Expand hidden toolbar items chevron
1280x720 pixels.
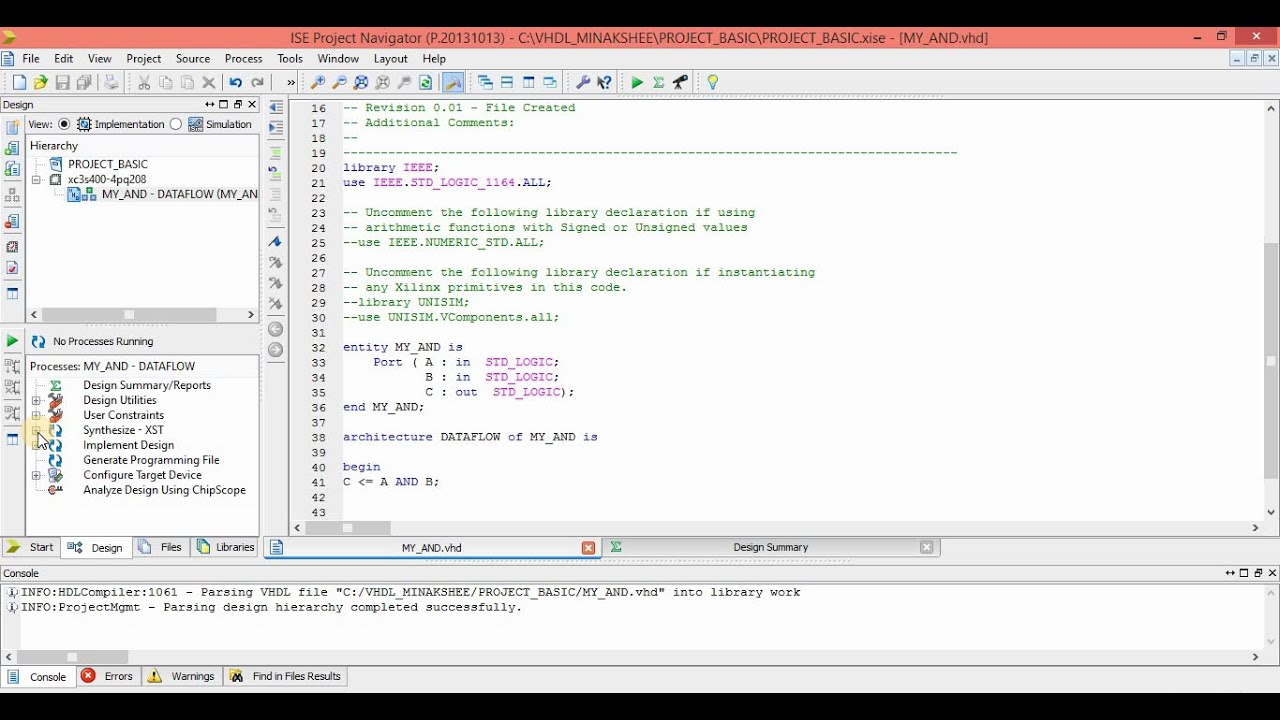291,83
